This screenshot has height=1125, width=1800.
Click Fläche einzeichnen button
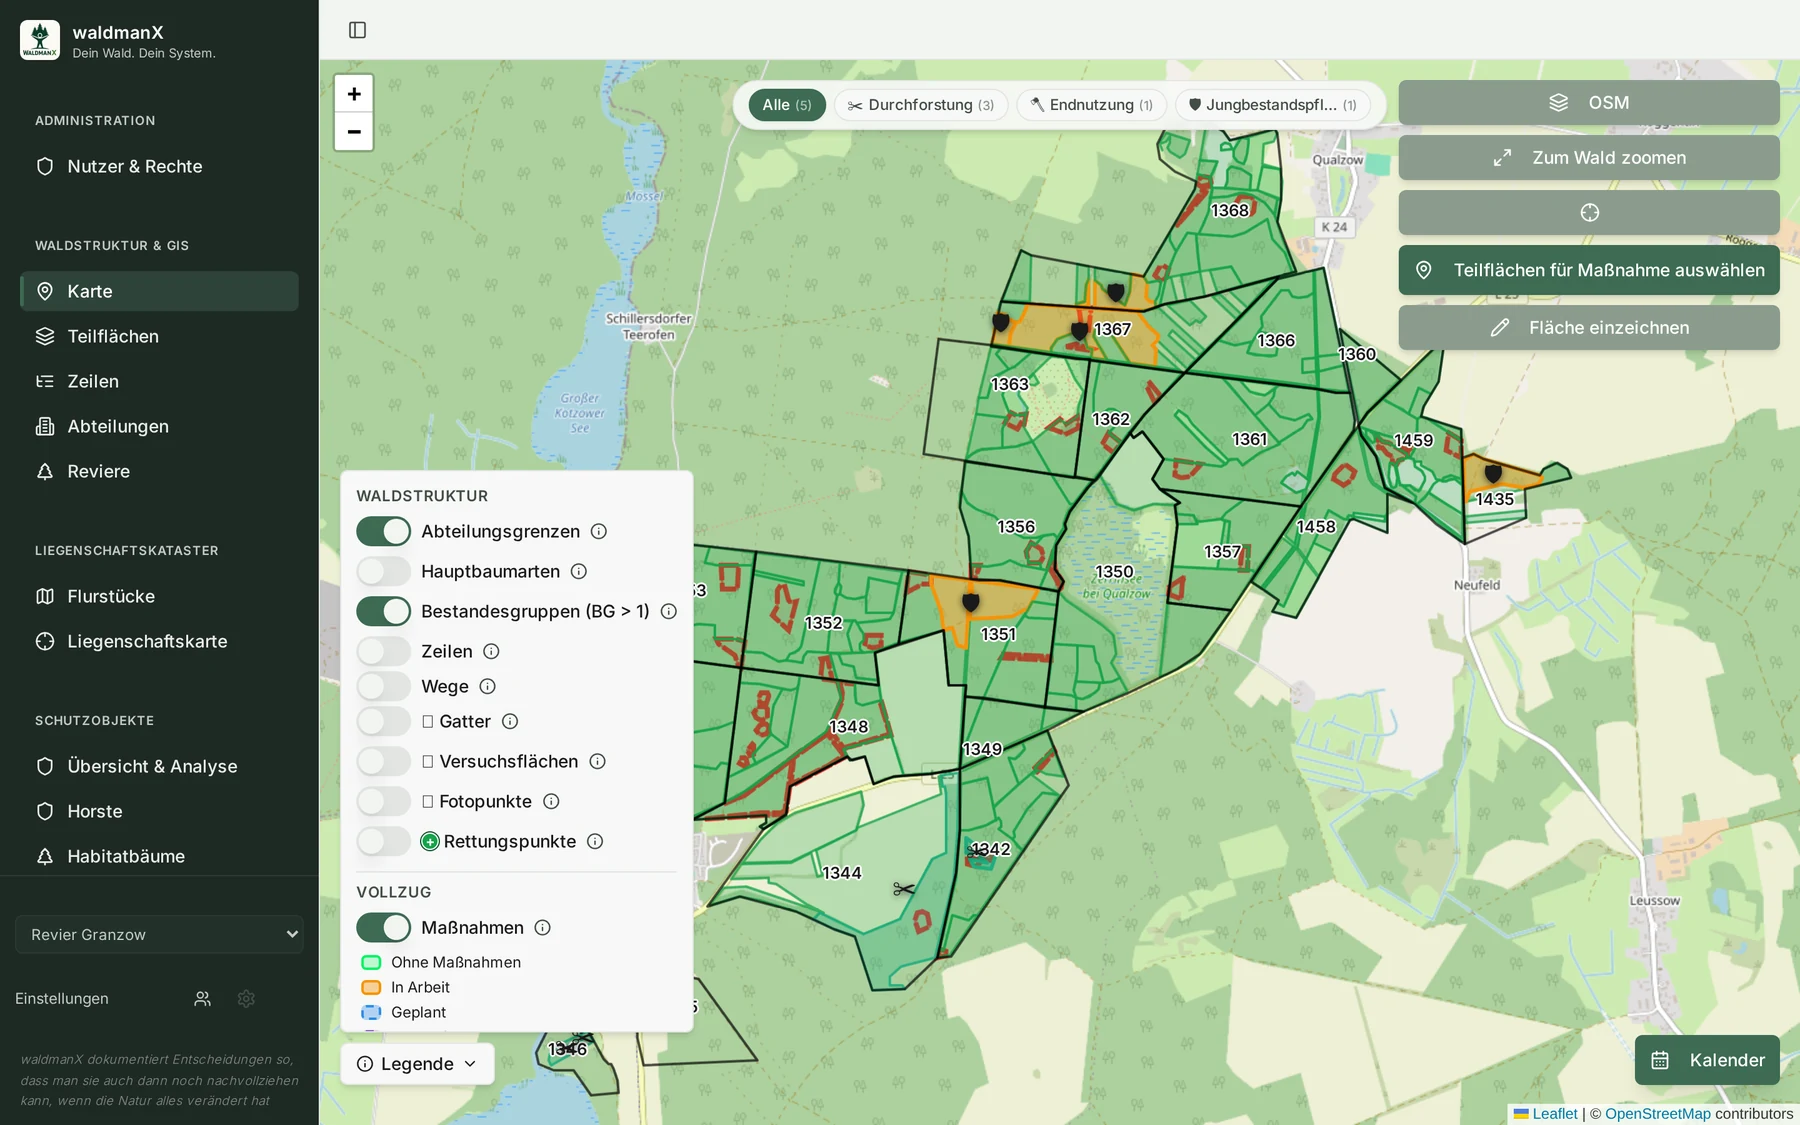point(1589,327)
